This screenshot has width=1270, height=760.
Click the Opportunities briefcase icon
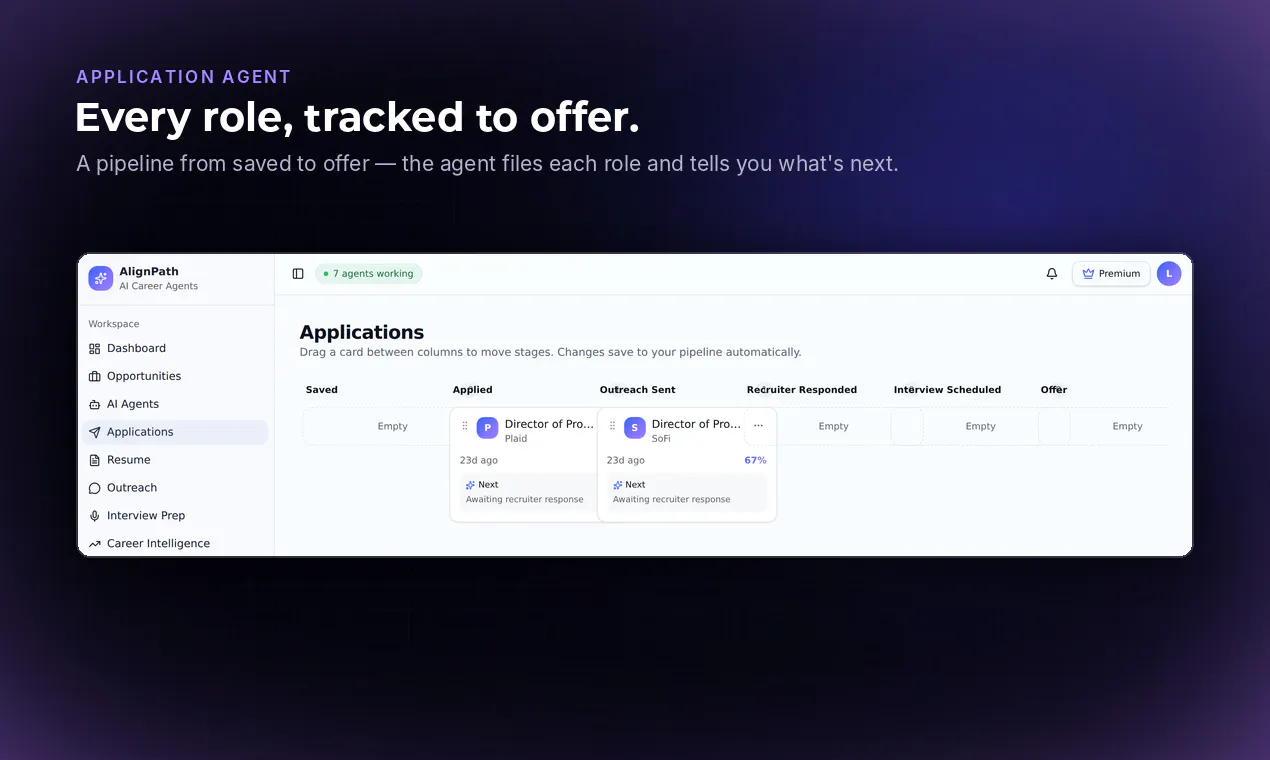click(x=95, y=377)
